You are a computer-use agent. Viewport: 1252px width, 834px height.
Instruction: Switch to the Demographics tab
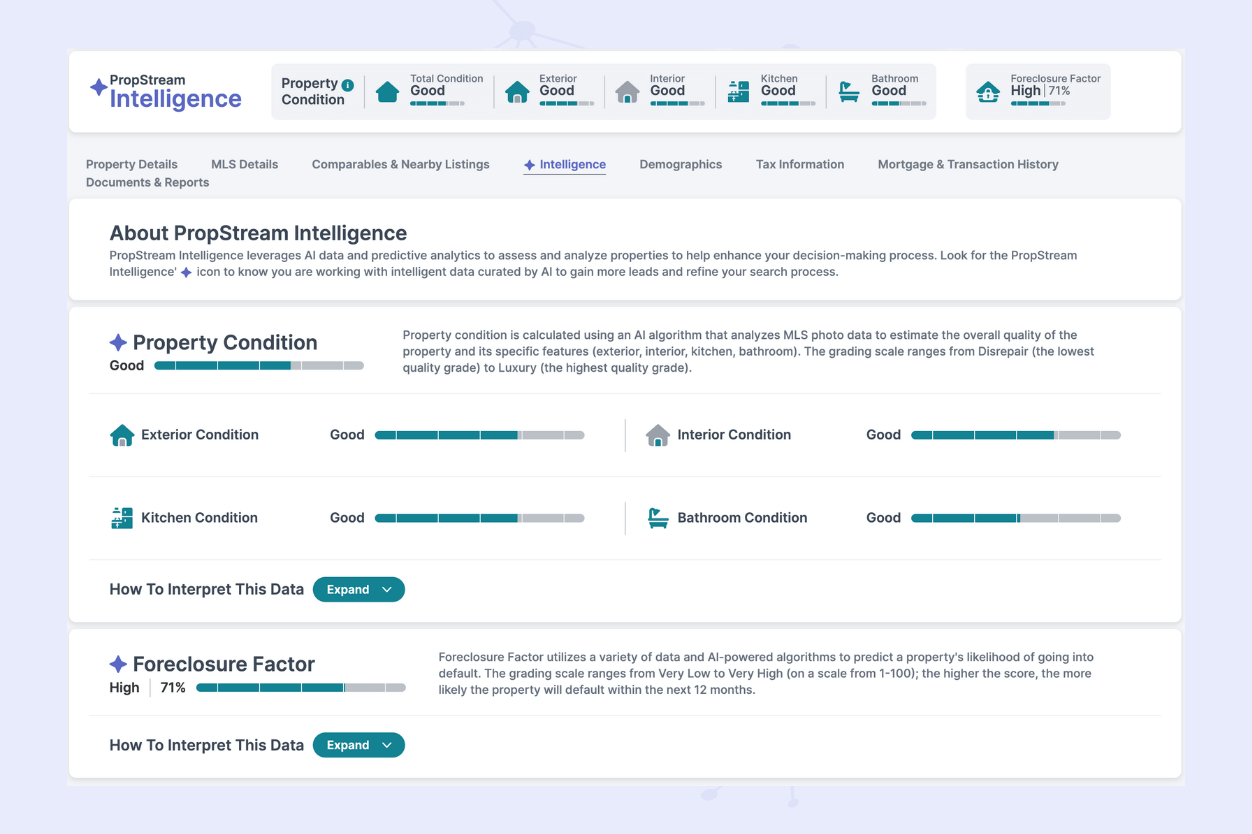(x=681, y=164)
